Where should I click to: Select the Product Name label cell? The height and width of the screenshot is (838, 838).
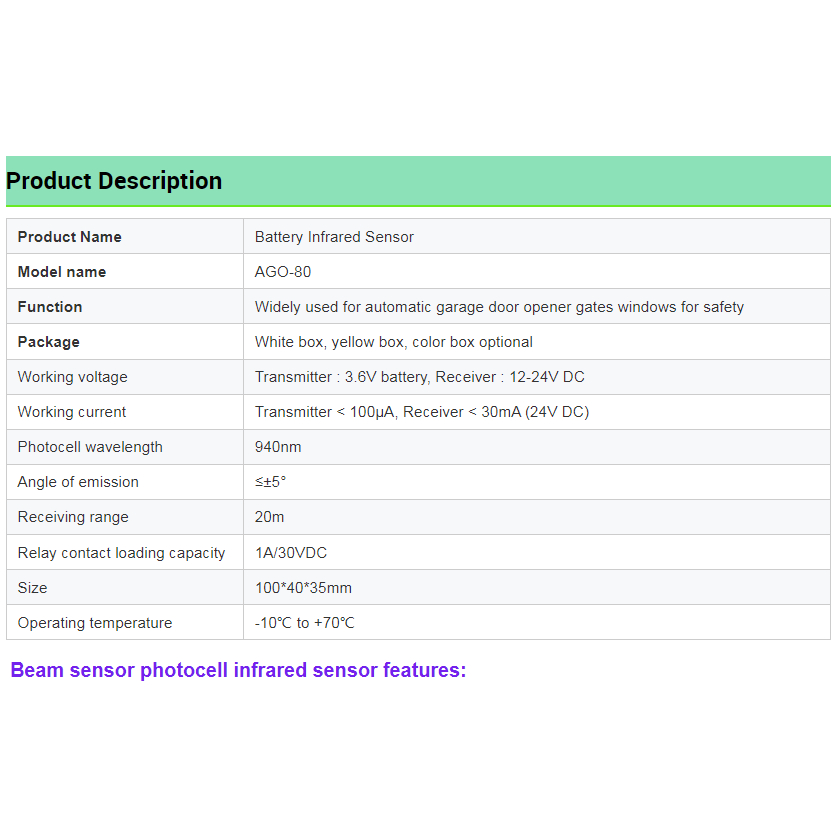[x=125, y=236]
